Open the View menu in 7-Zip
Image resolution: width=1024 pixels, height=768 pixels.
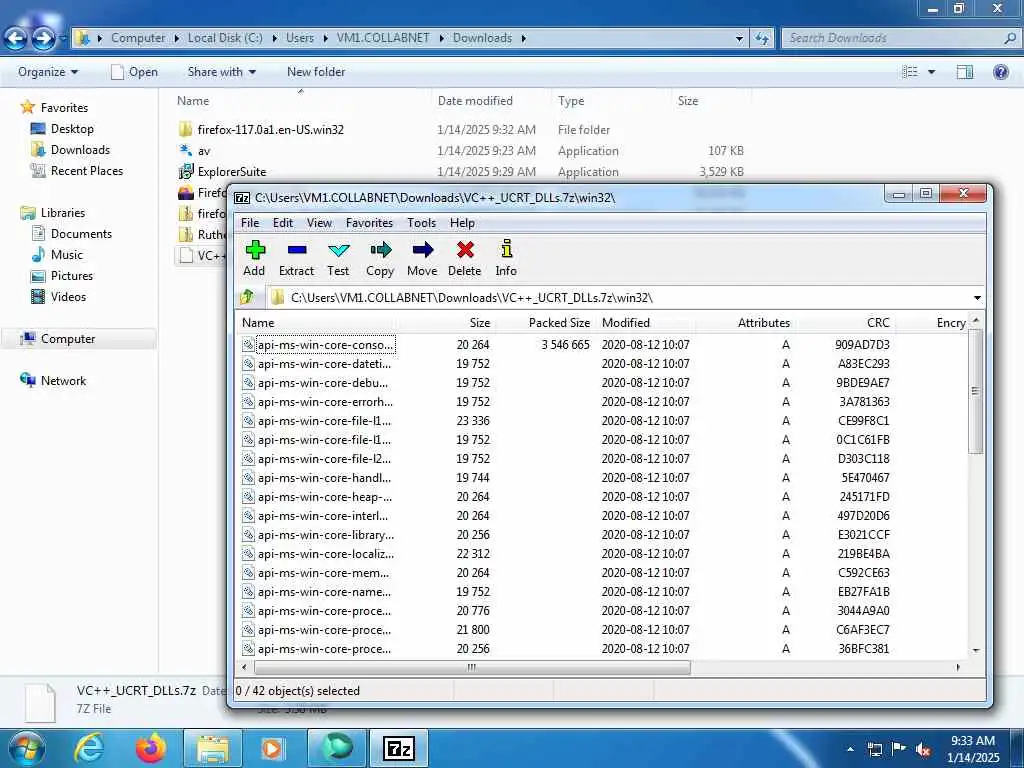click(319, 223)
